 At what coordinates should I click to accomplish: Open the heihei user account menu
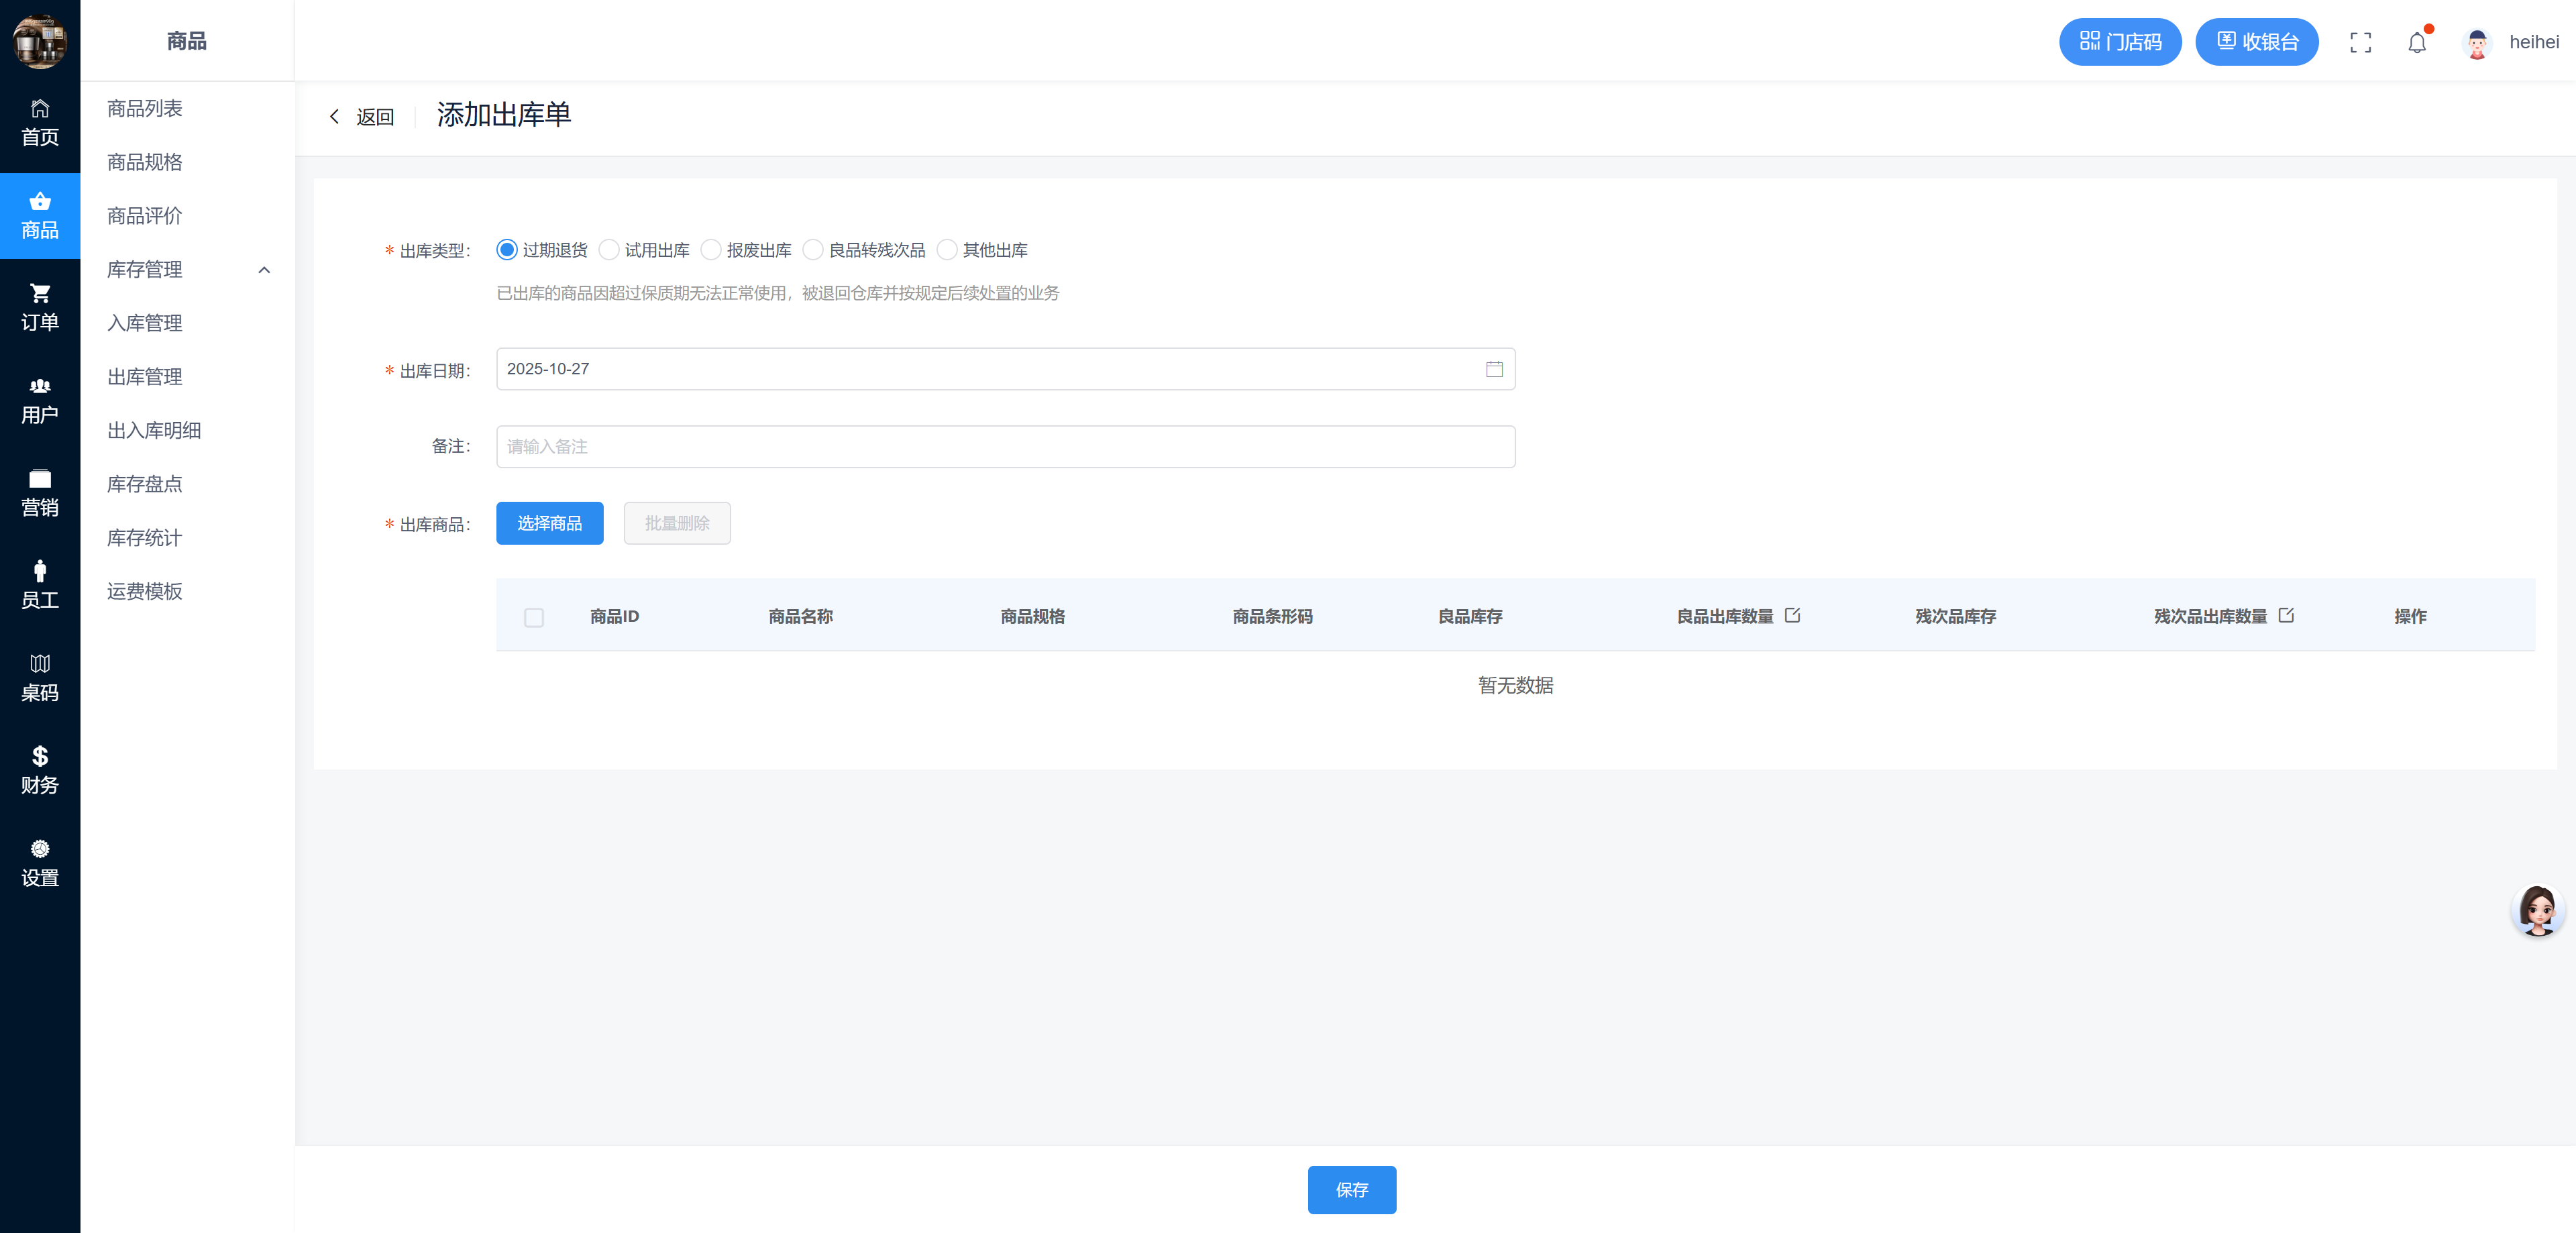[2511, 42]
